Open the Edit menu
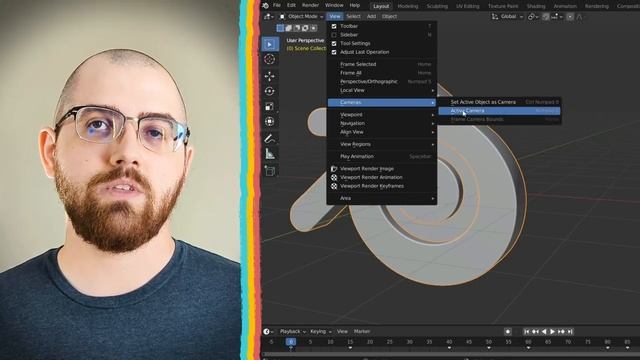The width and height of the screenshot is (640, 360). coord(291,6)
